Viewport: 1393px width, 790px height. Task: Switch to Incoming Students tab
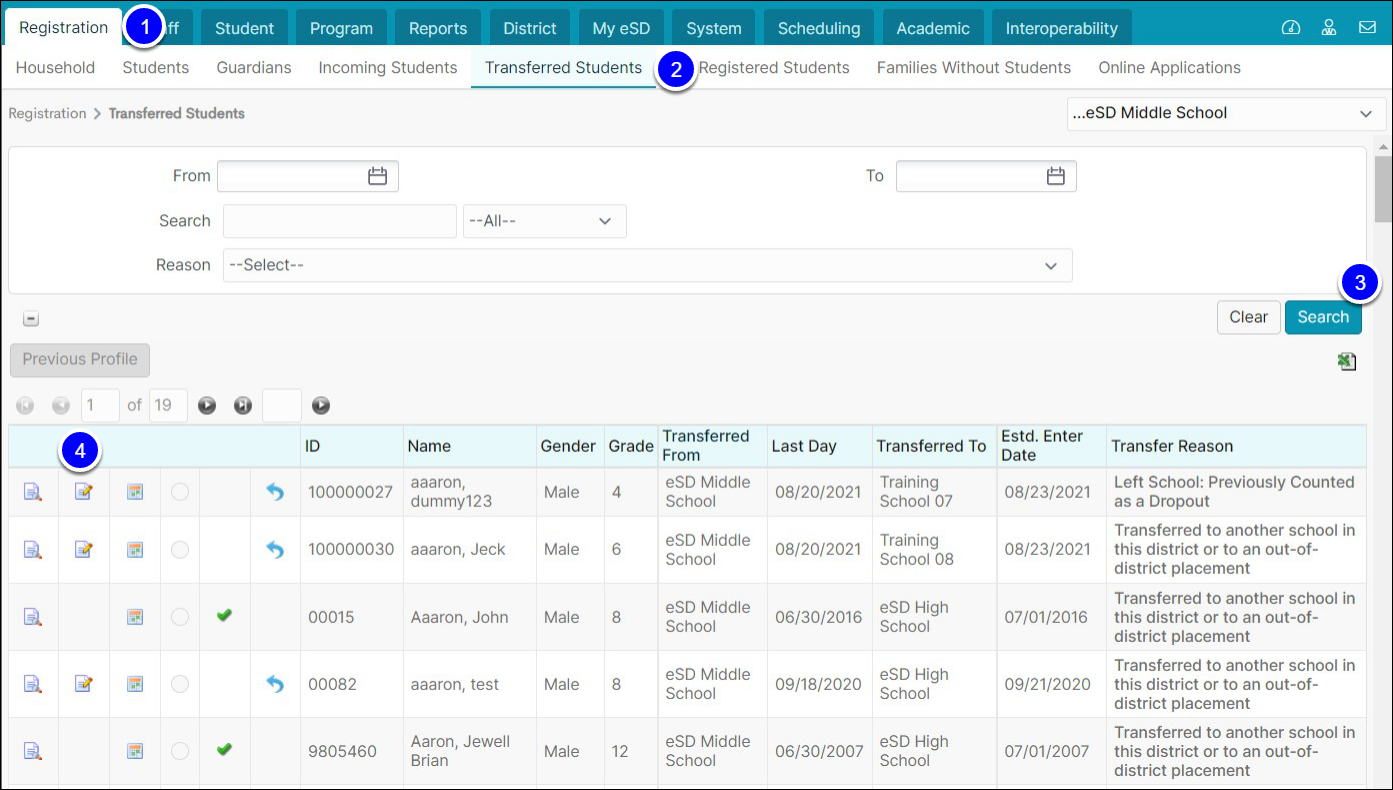pos(388,68)
